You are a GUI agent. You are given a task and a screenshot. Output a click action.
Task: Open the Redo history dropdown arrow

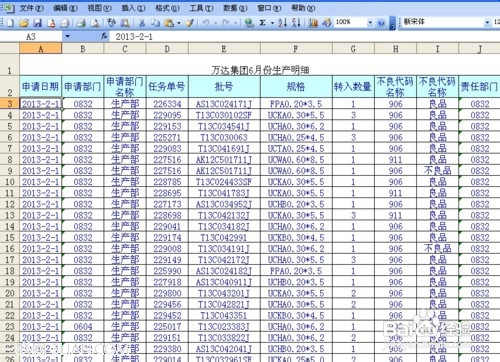click(x=236, y=23)
